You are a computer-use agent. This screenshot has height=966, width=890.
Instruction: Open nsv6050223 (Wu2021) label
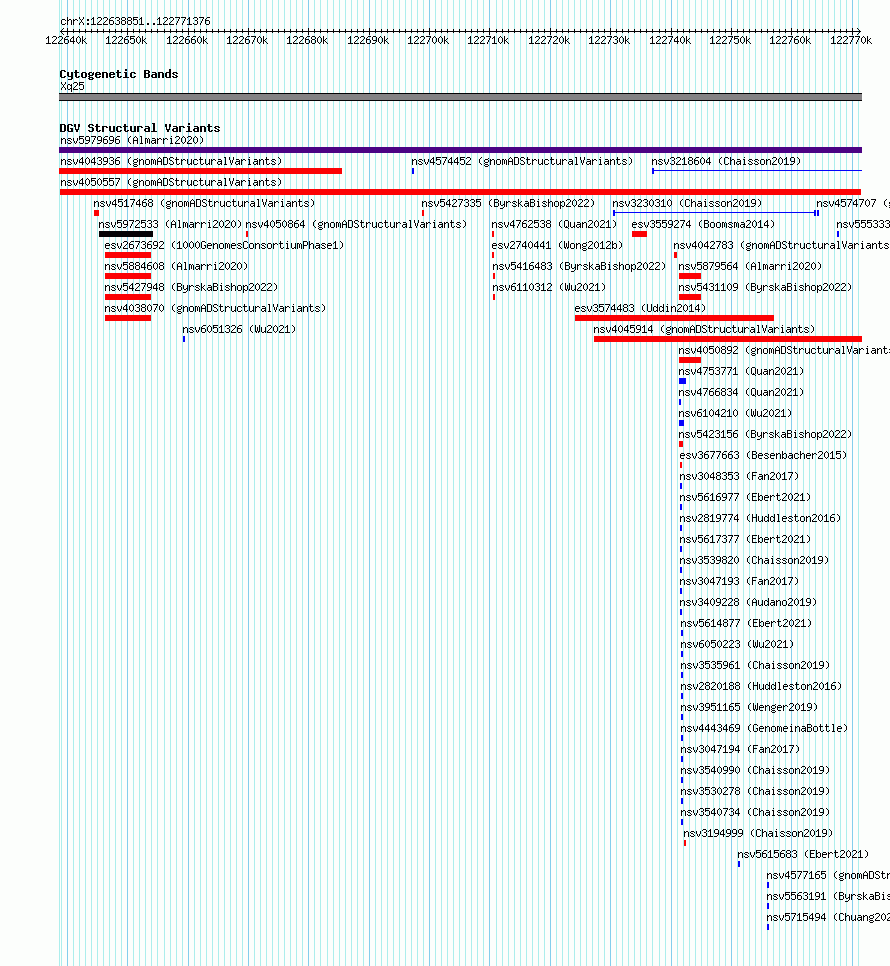pos(737,643)
